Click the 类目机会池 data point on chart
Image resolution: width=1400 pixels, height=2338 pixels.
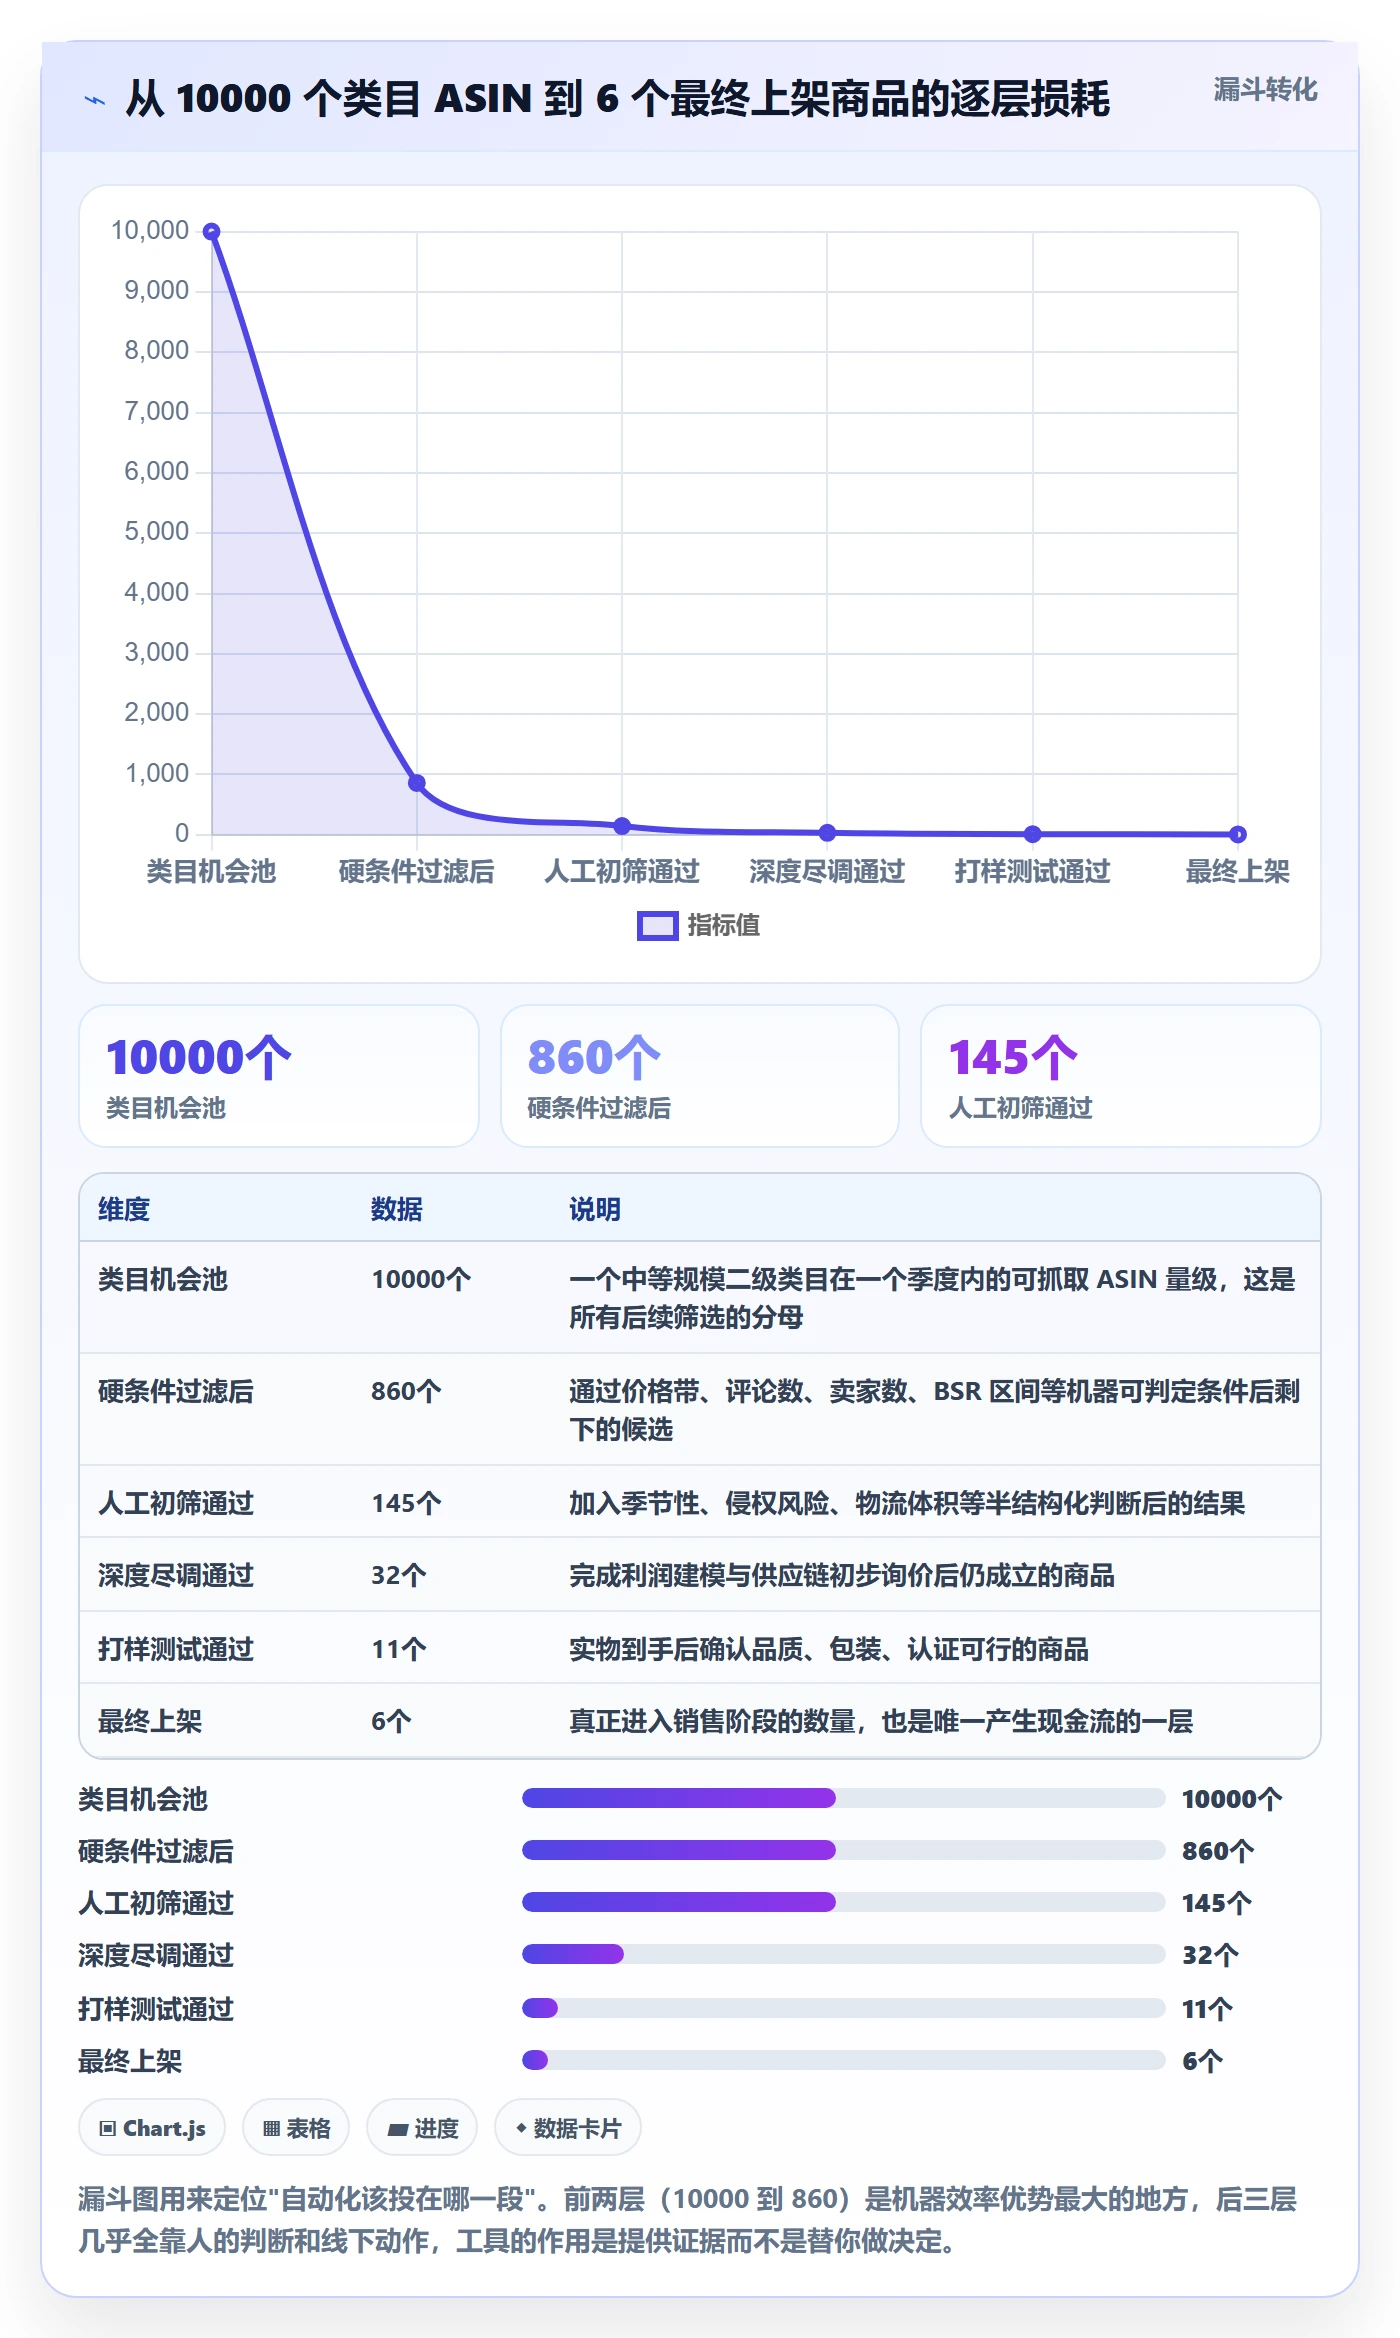point(211,231)
